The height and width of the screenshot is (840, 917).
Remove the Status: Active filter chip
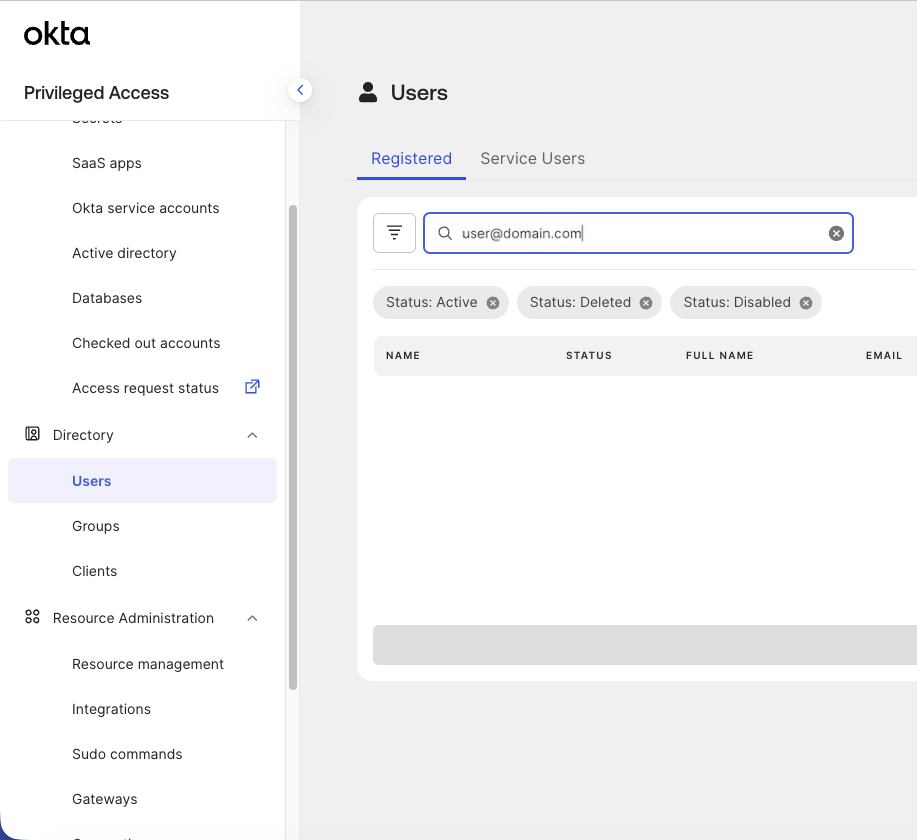tap(493, 303)
